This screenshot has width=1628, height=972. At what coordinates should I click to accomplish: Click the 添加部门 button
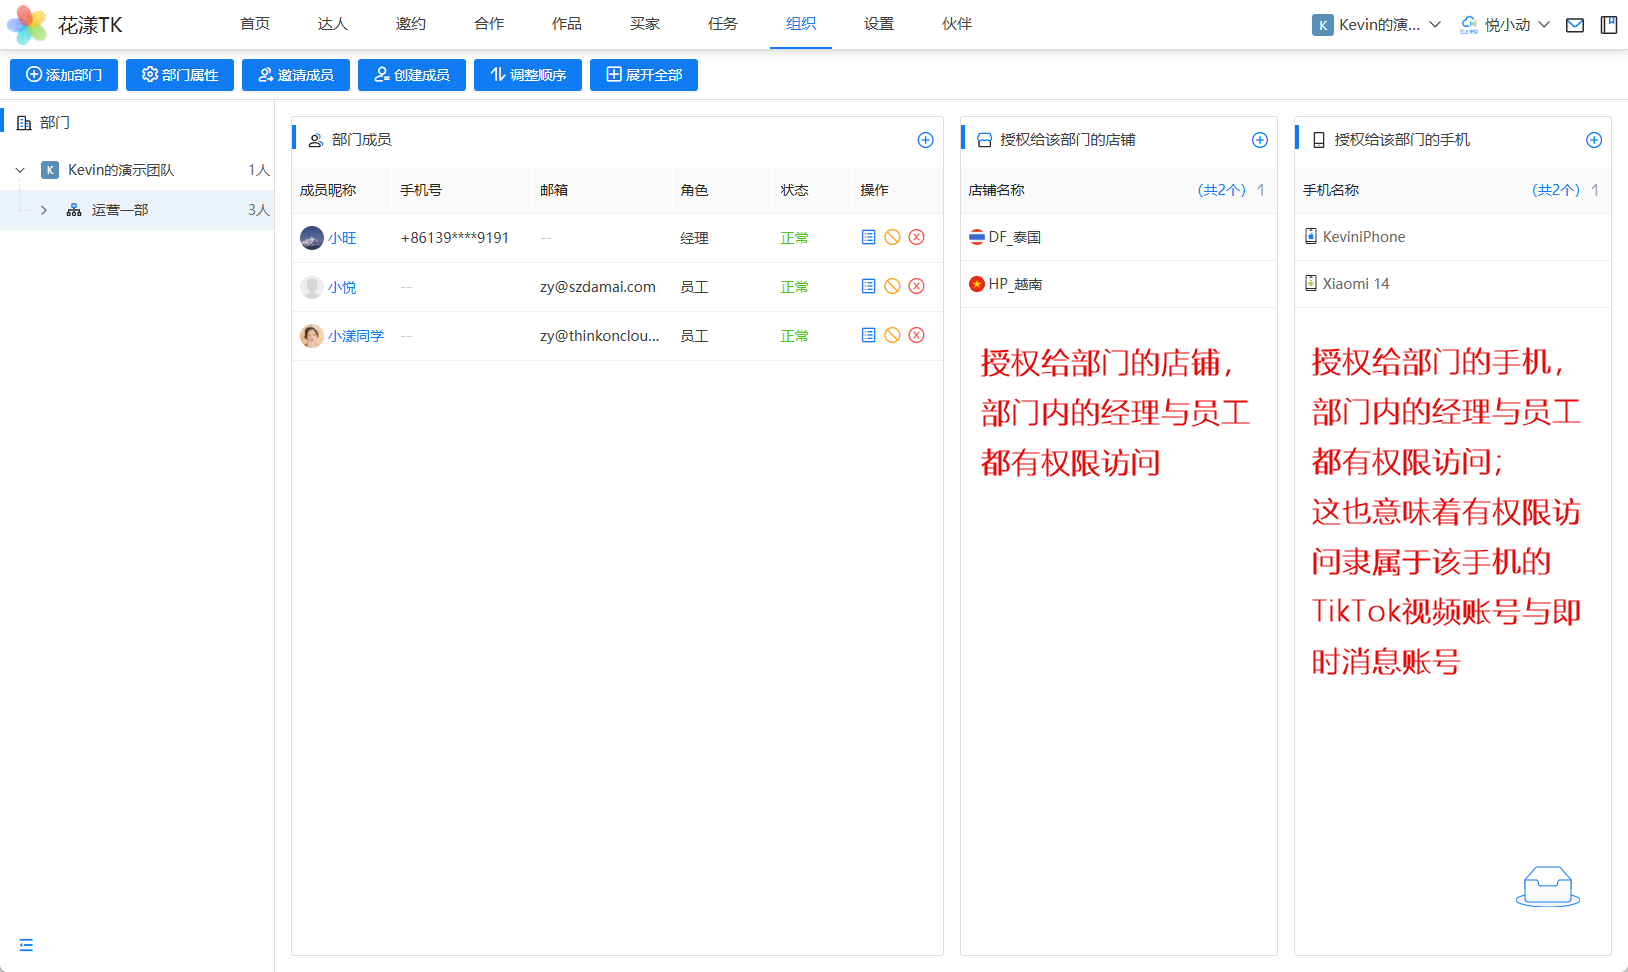coord(64,75)
